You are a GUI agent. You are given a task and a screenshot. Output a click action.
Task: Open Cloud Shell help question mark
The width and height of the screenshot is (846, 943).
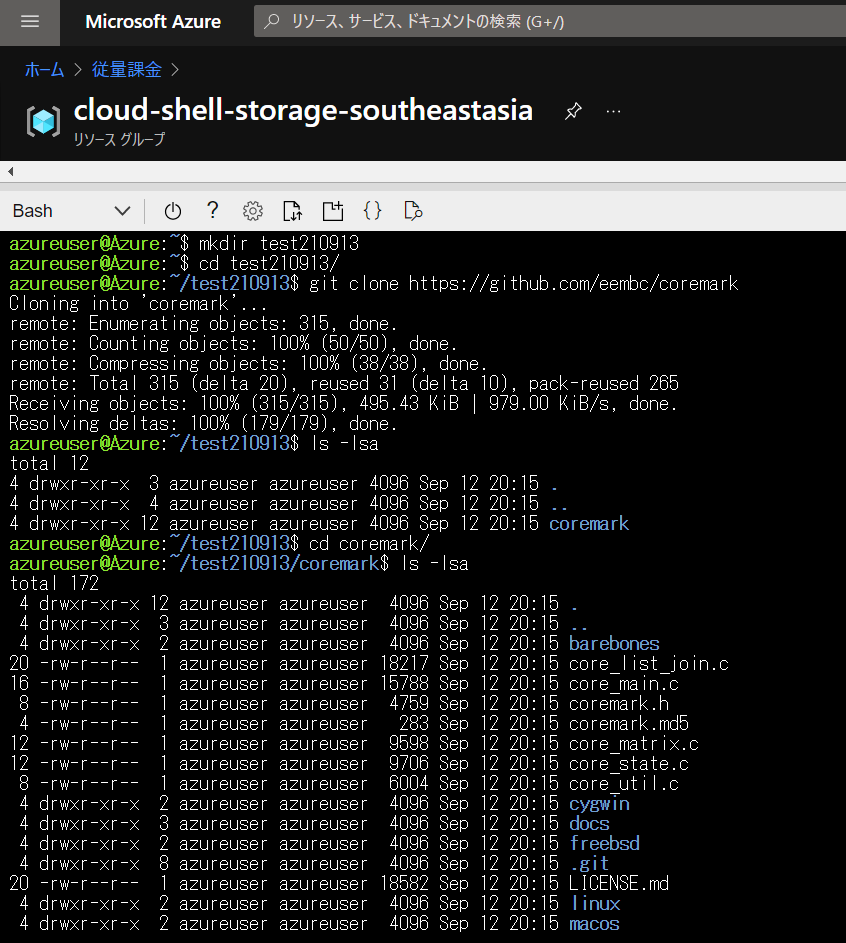point(212,210)
